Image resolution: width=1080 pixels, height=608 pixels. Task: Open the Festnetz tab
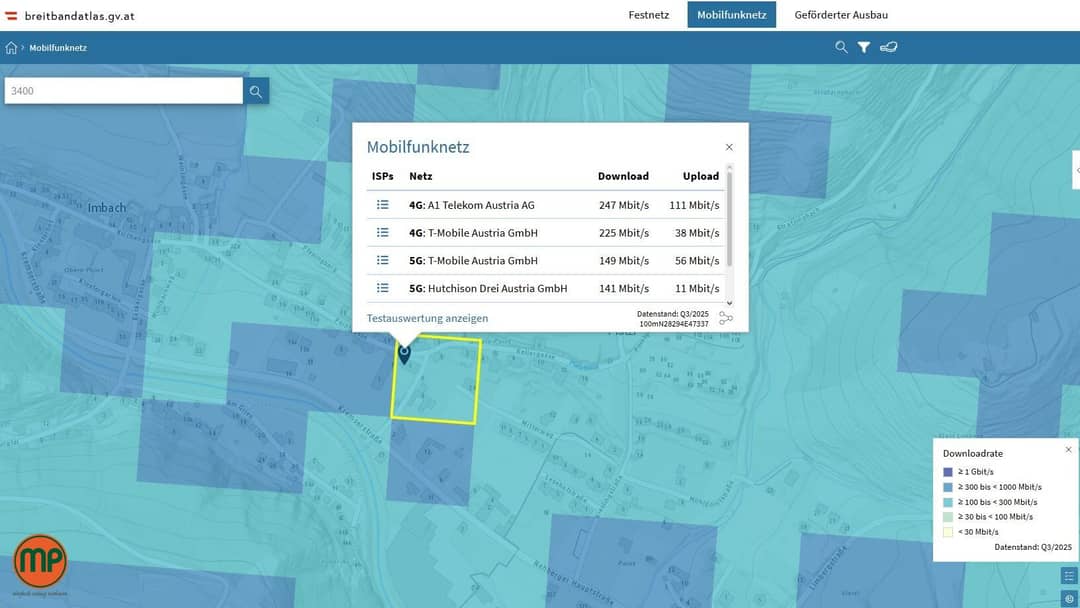648,14
